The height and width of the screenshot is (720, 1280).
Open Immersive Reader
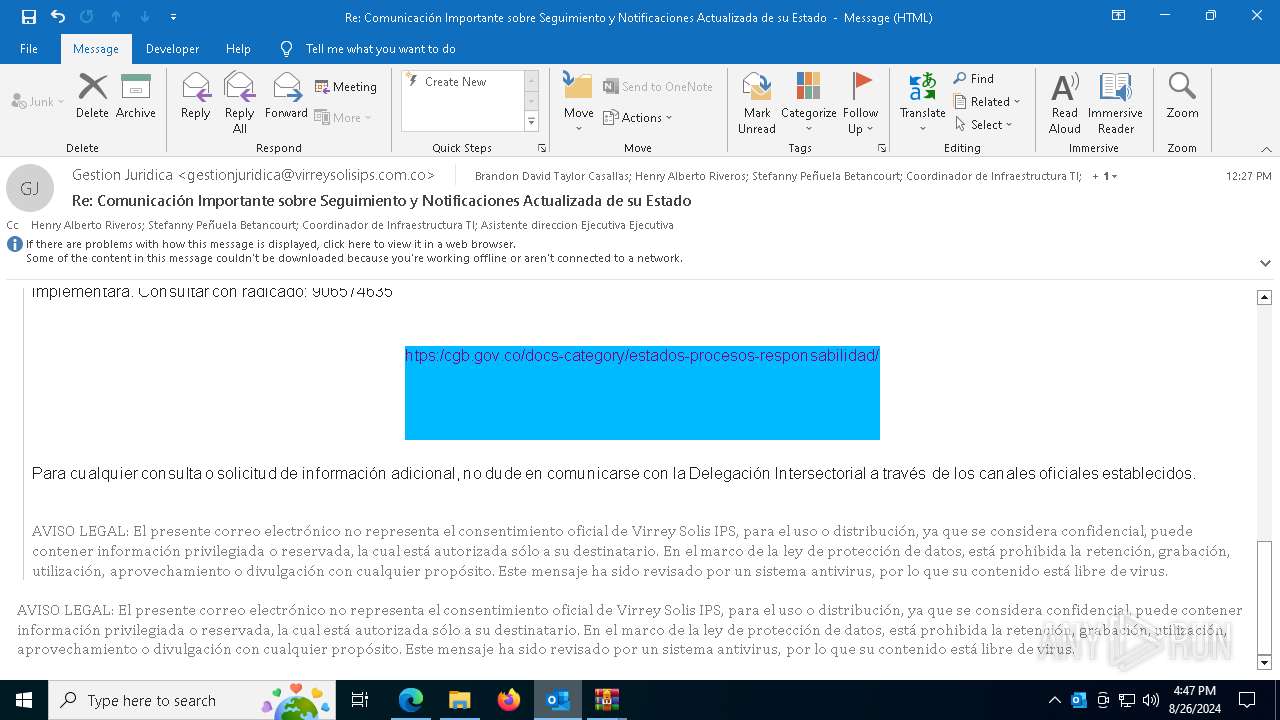point(1115,103)
